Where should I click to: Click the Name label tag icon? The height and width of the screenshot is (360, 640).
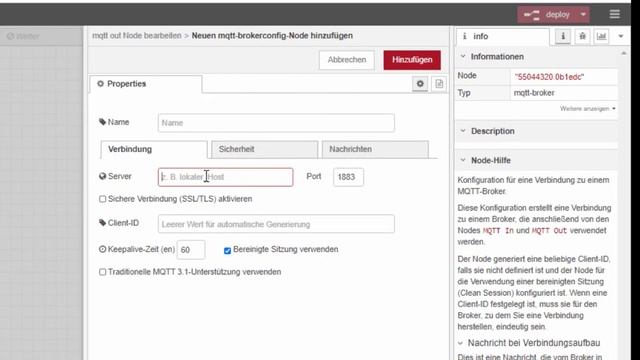click(x=102, y=122)
